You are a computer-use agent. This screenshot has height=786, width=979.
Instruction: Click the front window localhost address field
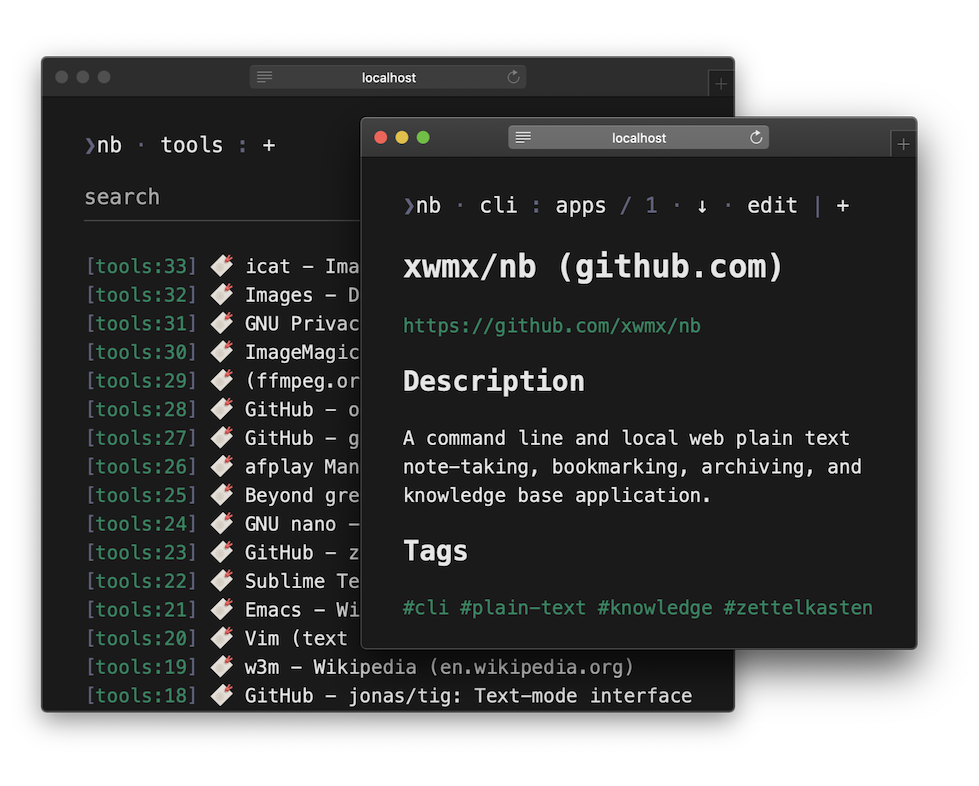(x=638, y=137)
